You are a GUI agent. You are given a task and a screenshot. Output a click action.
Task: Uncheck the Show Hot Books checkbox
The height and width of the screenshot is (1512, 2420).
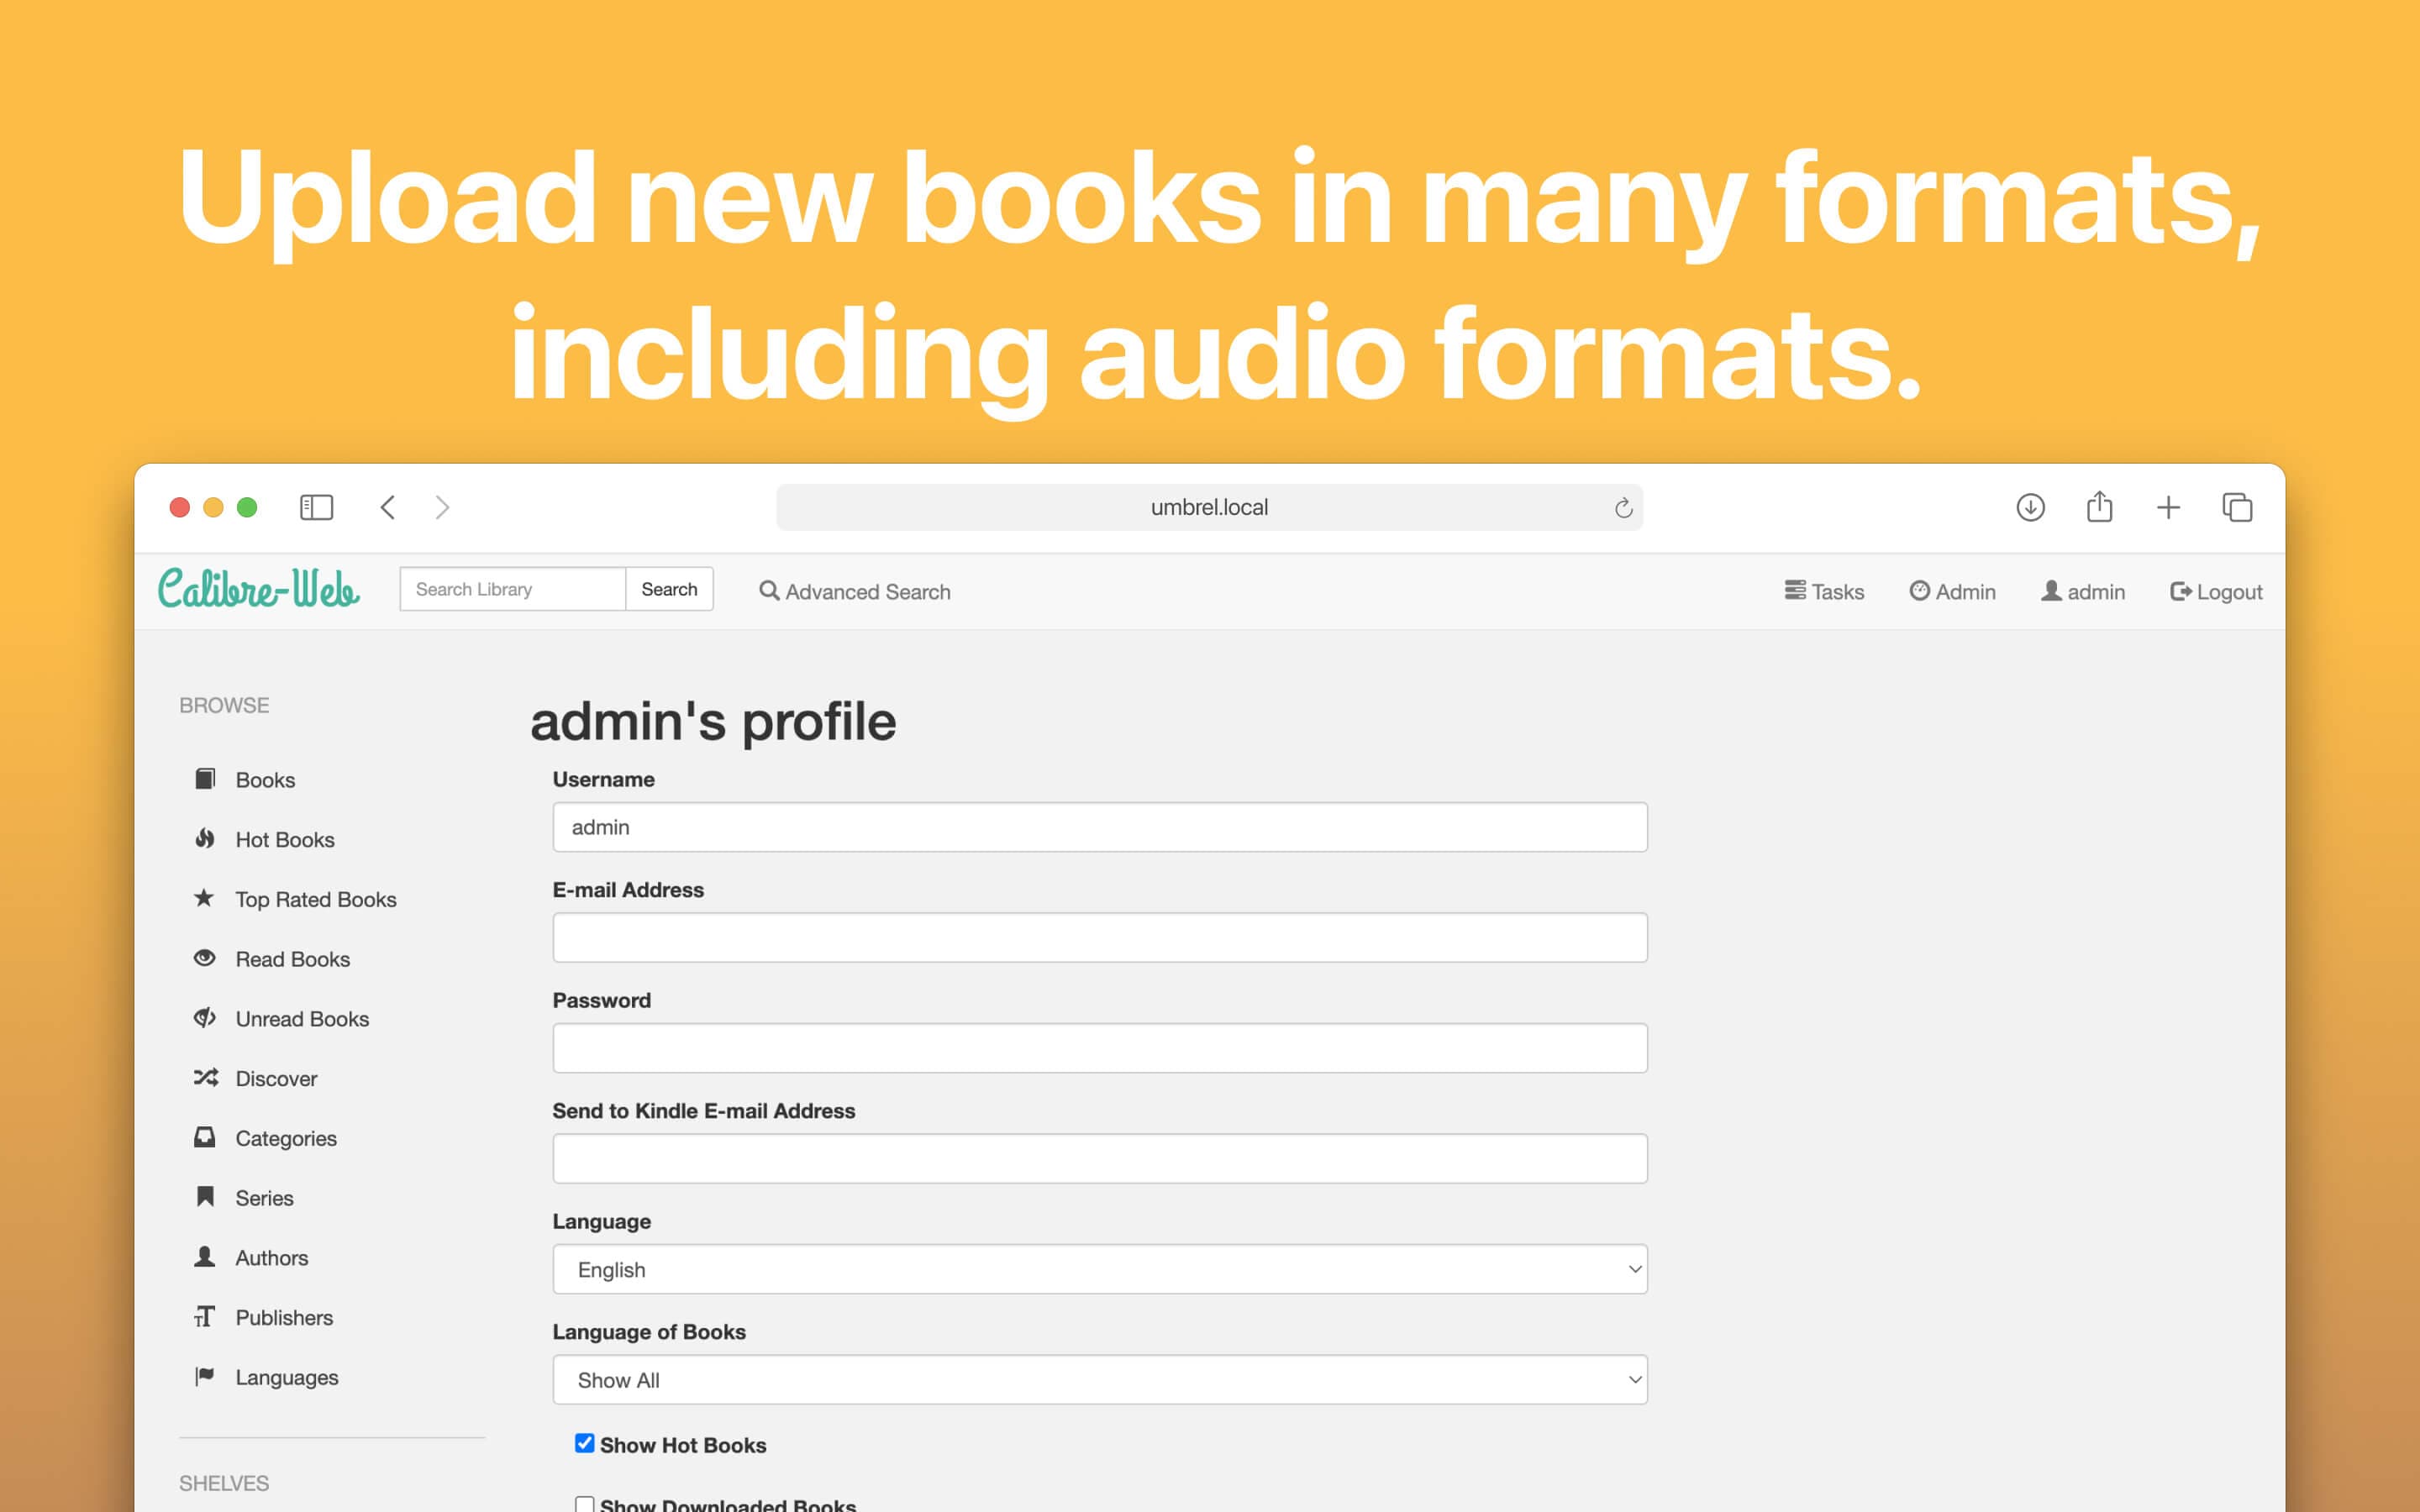[585, 1443]
